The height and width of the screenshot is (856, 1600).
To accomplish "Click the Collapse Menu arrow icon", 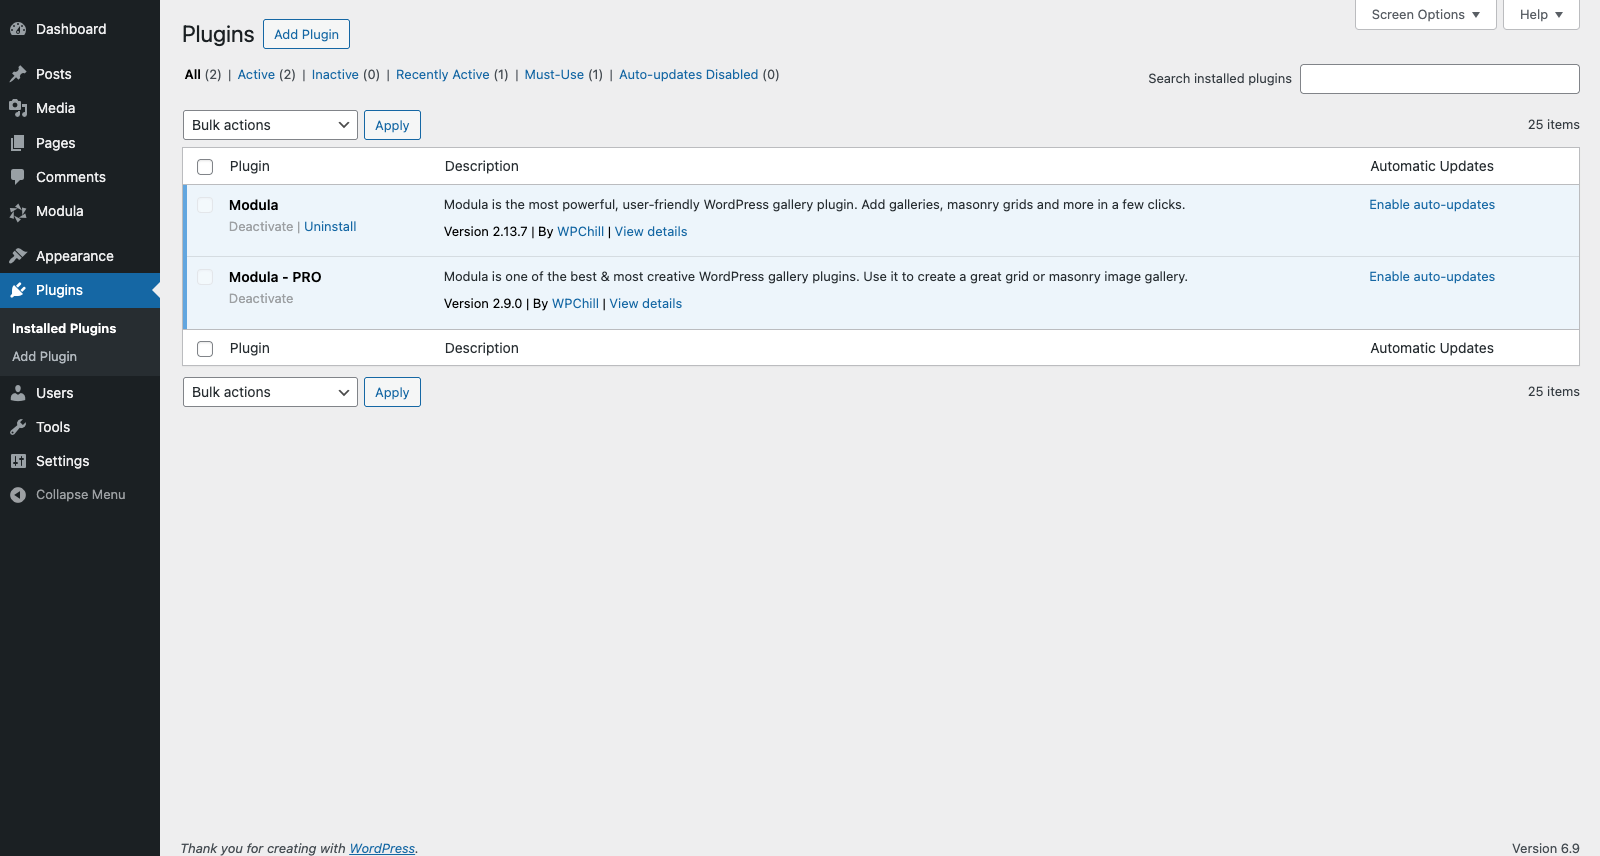I will [18, 495].
